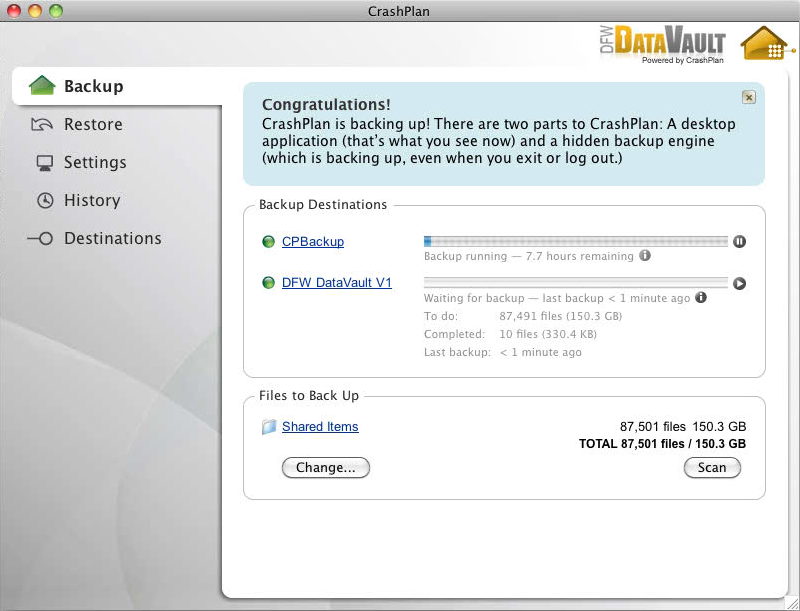This screenshot has height=611, width=800.
Task: Click the DFW DataVault logo
Action: (662, 44)
